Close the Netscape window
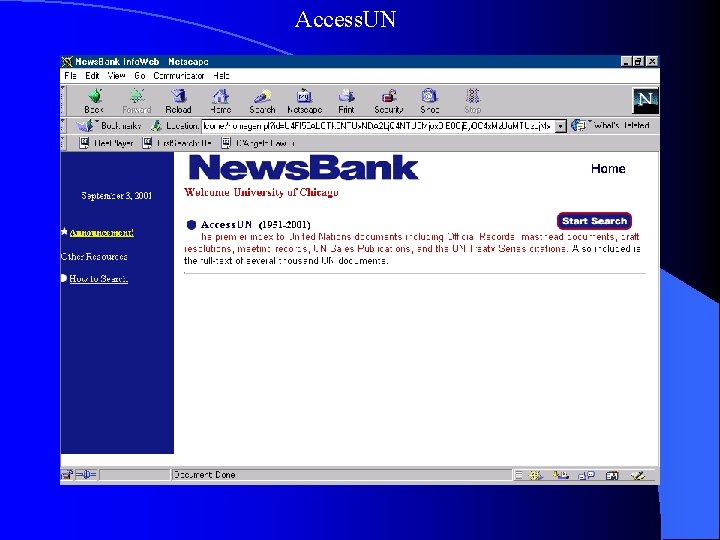This screenshot has width=720, height=540. tap(652, 62)
